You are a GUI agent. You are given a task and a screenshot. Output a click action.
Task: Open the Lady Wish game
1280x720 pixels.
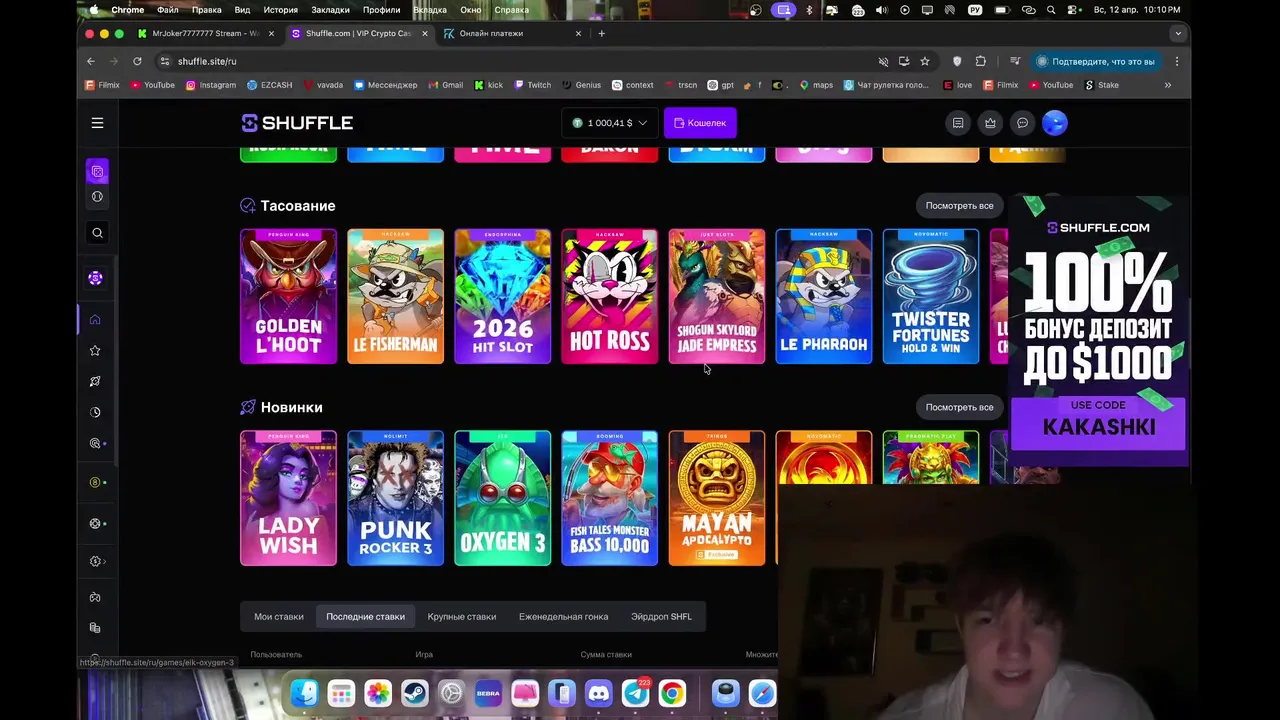point(288,498)
